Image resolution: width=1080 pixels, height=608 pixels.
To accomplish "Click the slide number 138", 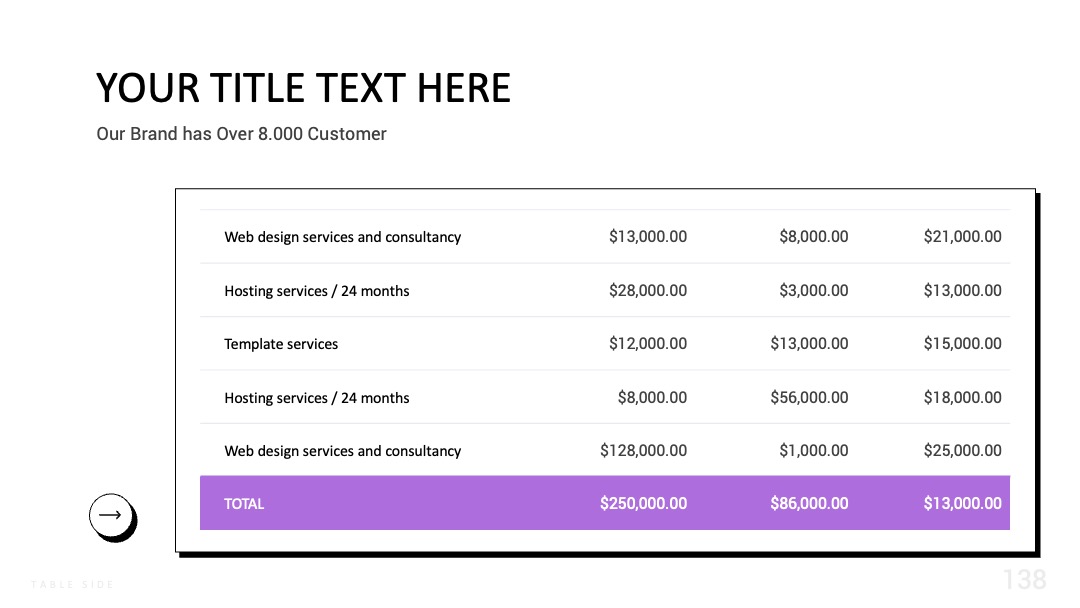I will [x=1024, y=580].
